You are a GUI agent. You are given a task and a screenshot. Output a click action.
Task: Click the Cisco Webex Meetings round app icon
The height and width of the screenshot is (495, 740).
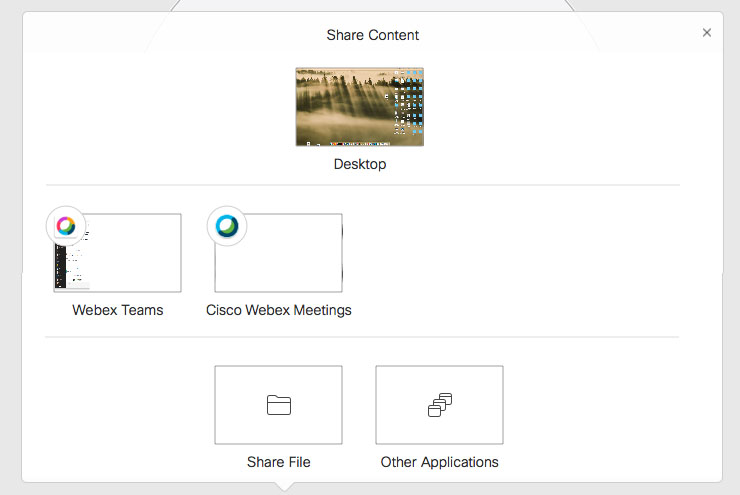227,226
